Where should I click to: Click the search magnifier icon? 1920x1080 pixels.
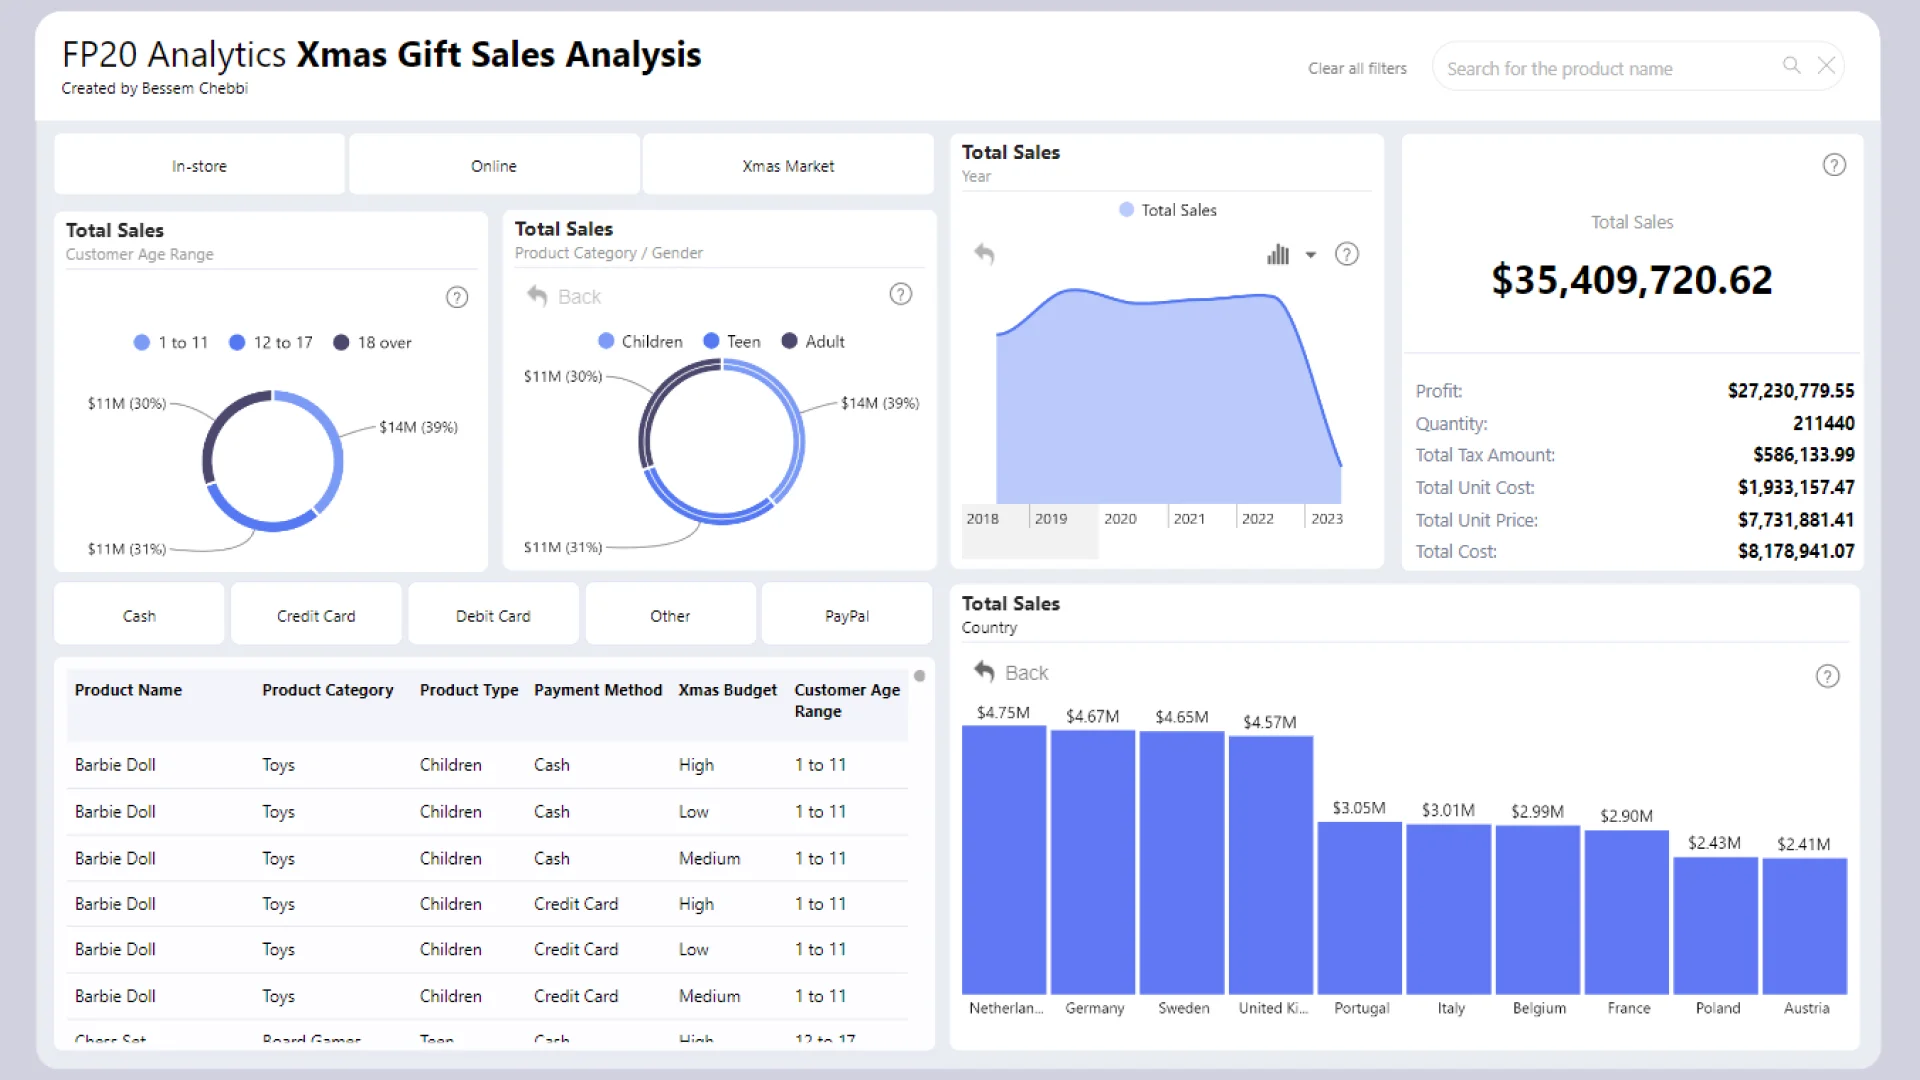click(x=1791, y=65)
